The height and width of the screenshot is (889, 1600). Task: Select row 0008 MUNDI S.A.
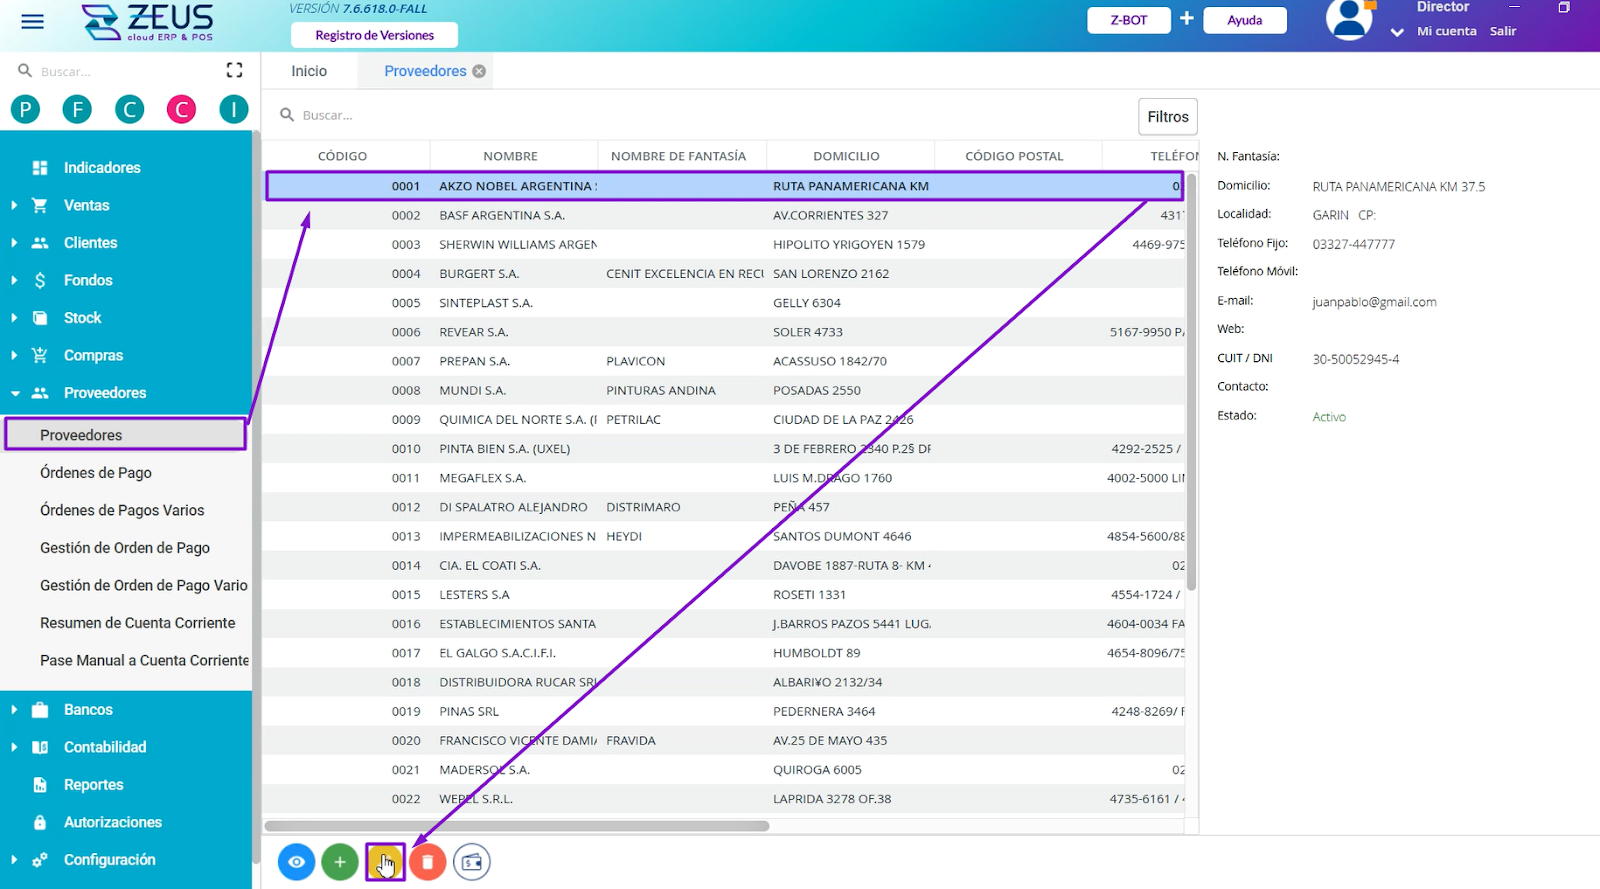point(725,390)
